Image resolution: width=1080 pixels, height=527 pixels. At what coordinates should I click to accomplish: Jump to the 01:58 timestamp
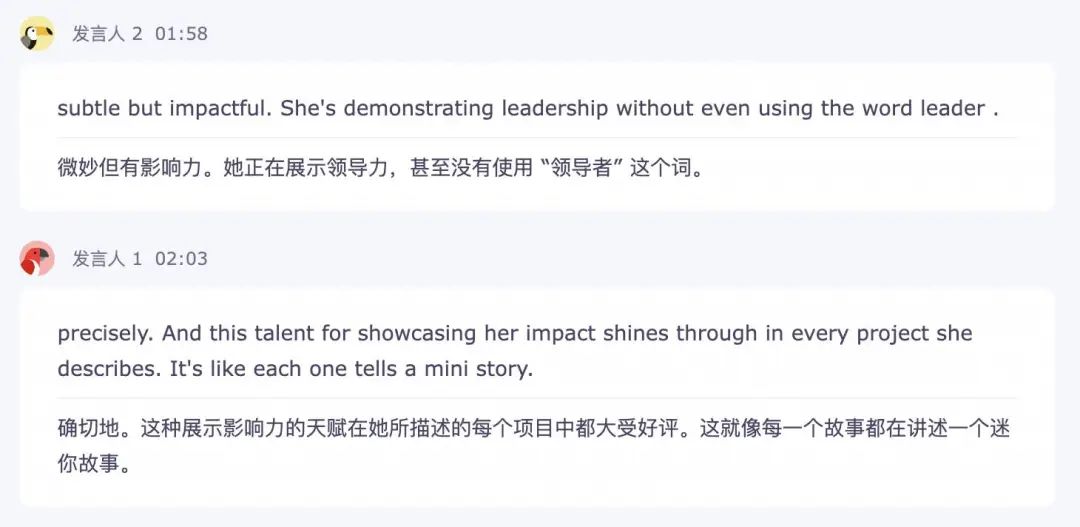coord(181,34)
